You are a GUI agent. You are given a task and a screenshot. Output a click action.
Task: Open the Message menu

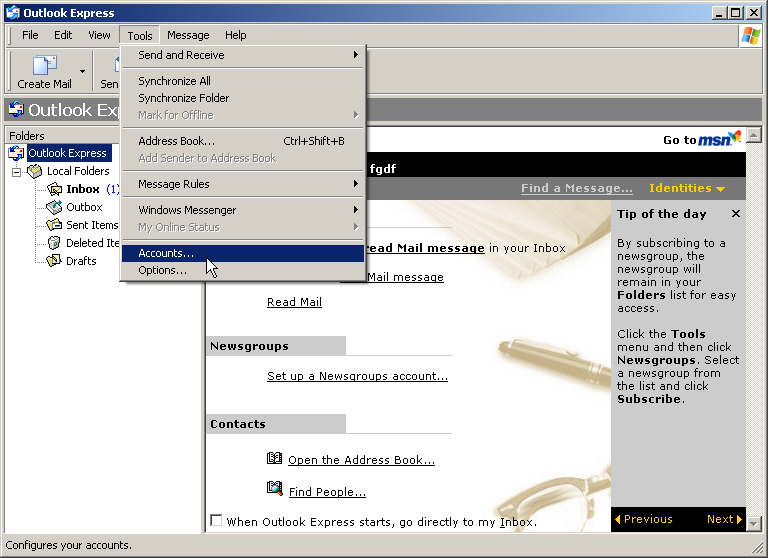coord(188,35)
